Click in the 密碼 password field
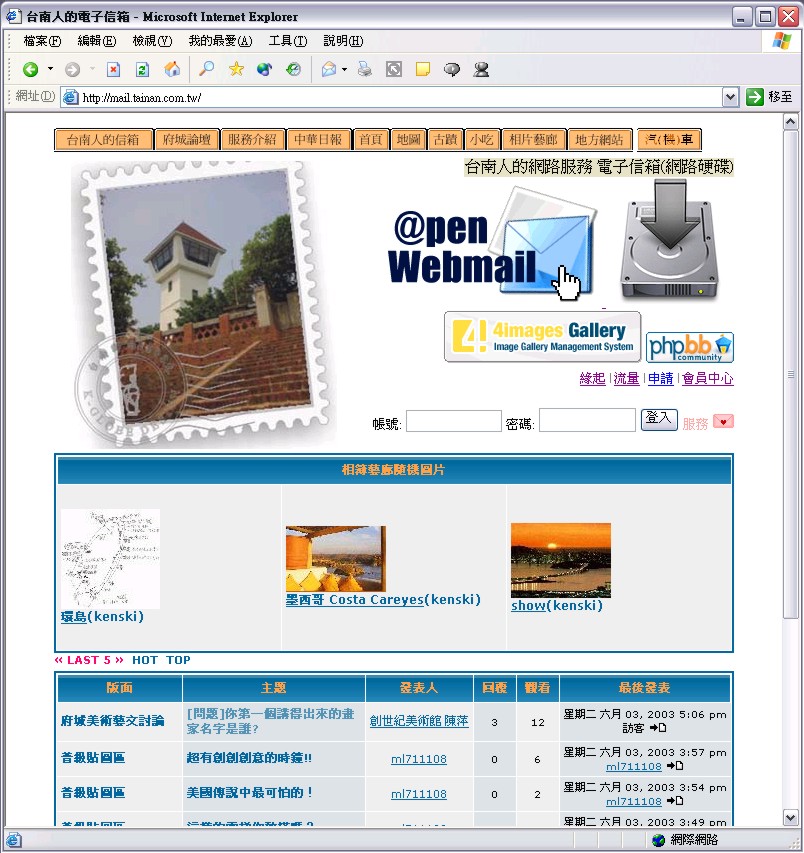This screenshot has width=804, height=853. (x=587, y=420)
